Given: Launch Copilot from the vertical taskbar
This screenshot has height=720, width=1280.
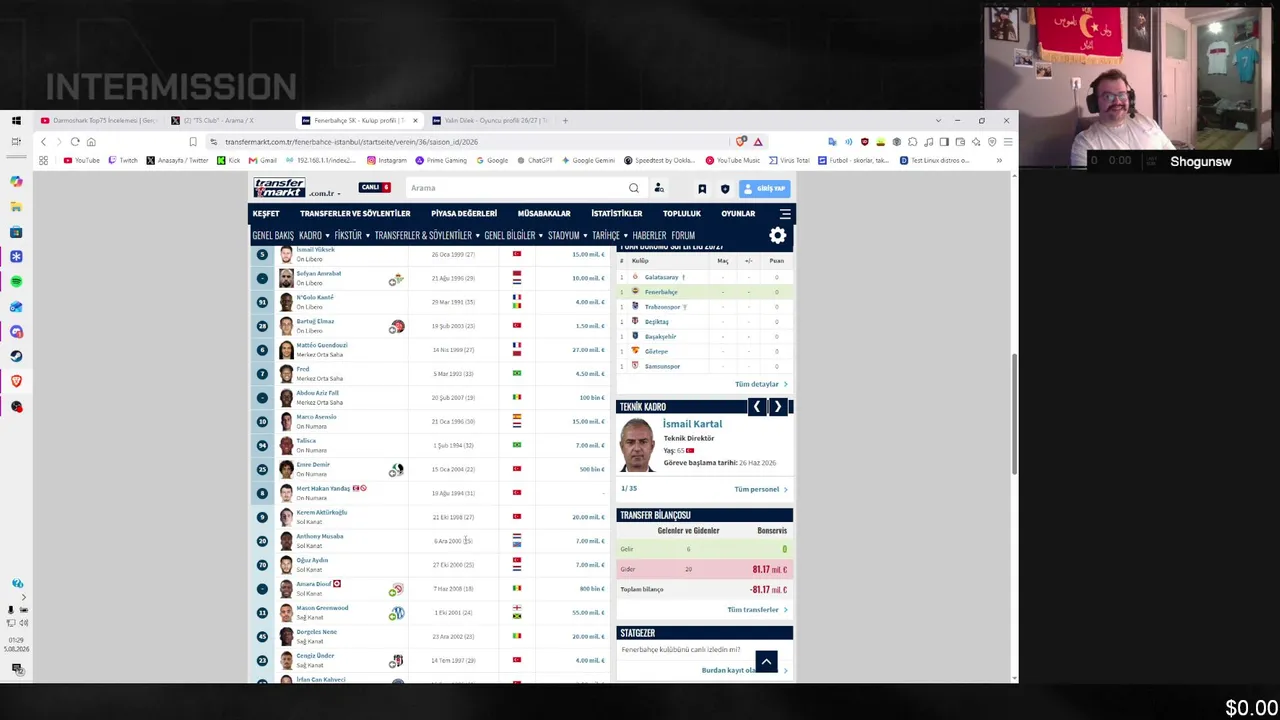Looking at the screenshot, I should [x=16, y=182].
